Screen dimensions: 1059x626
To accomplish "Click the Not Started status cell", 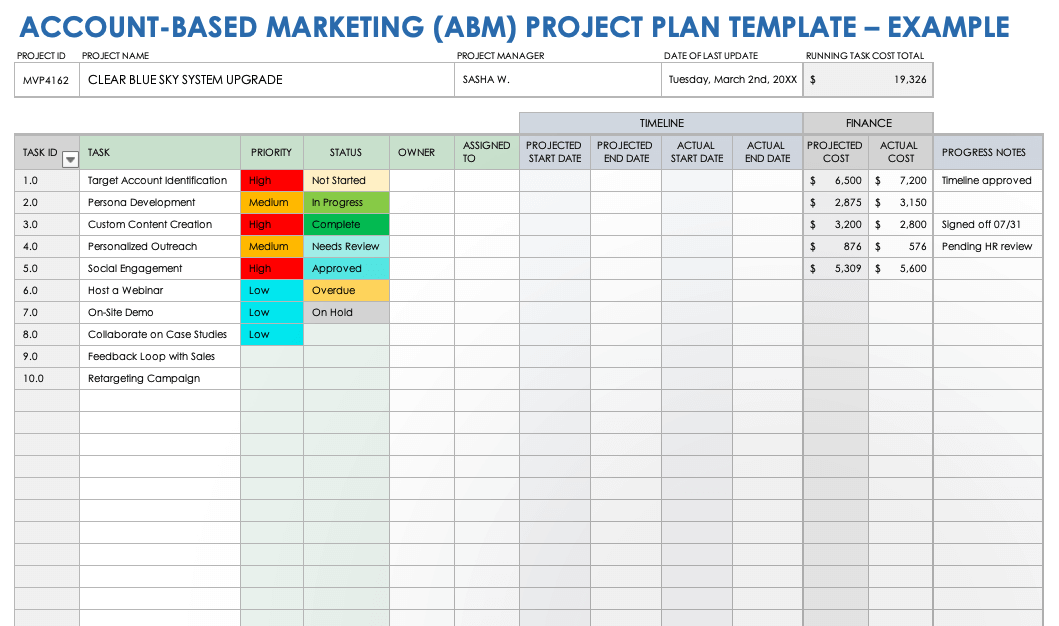I will click(x=346, y=181).
